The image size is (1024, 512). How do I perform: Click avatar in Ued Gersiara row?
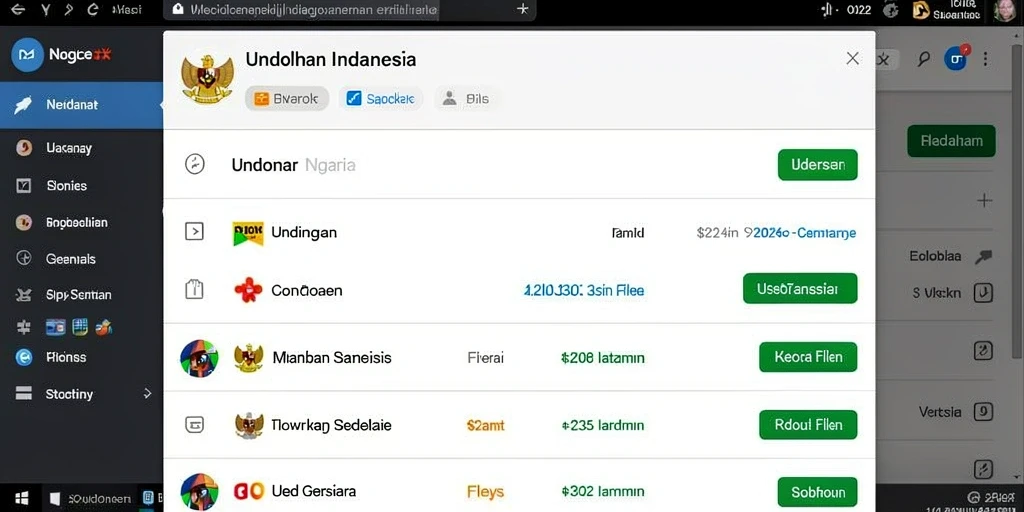[x=199, y=491]
